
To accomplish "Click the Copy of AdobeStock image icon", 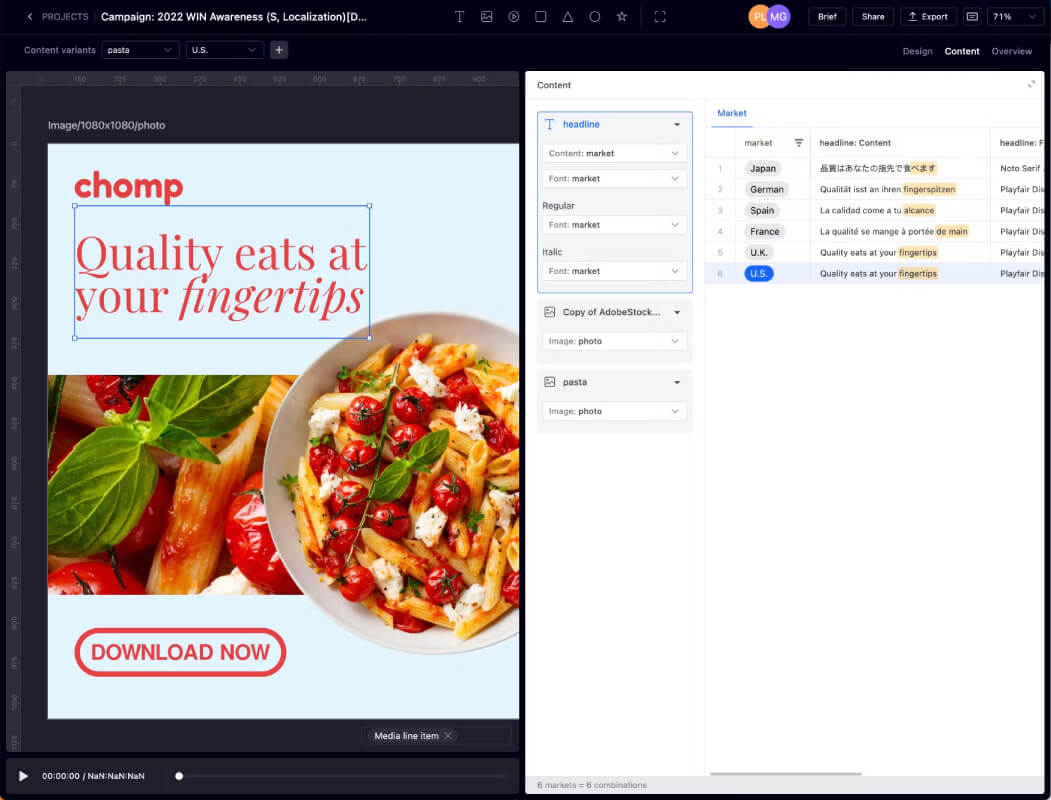I will (x=550, y=312).
